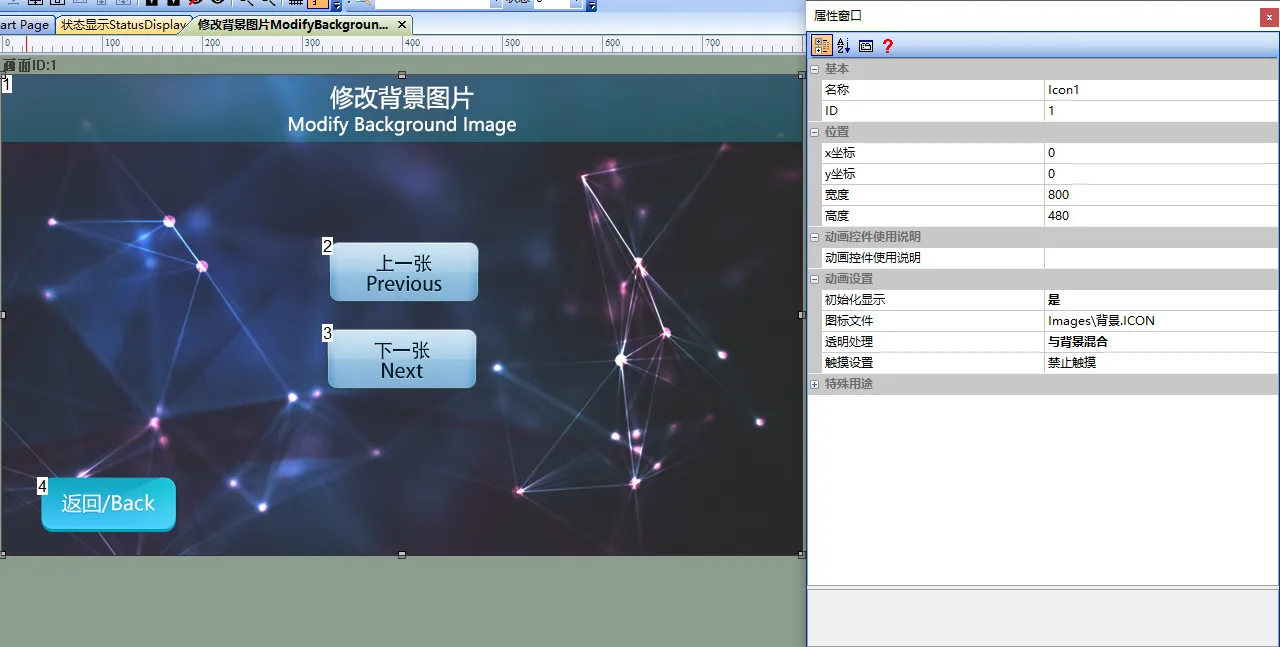The image size is (1280, 647).
Task: Sort properties alphabetically with A-Z icon
Action: [842, 44]
